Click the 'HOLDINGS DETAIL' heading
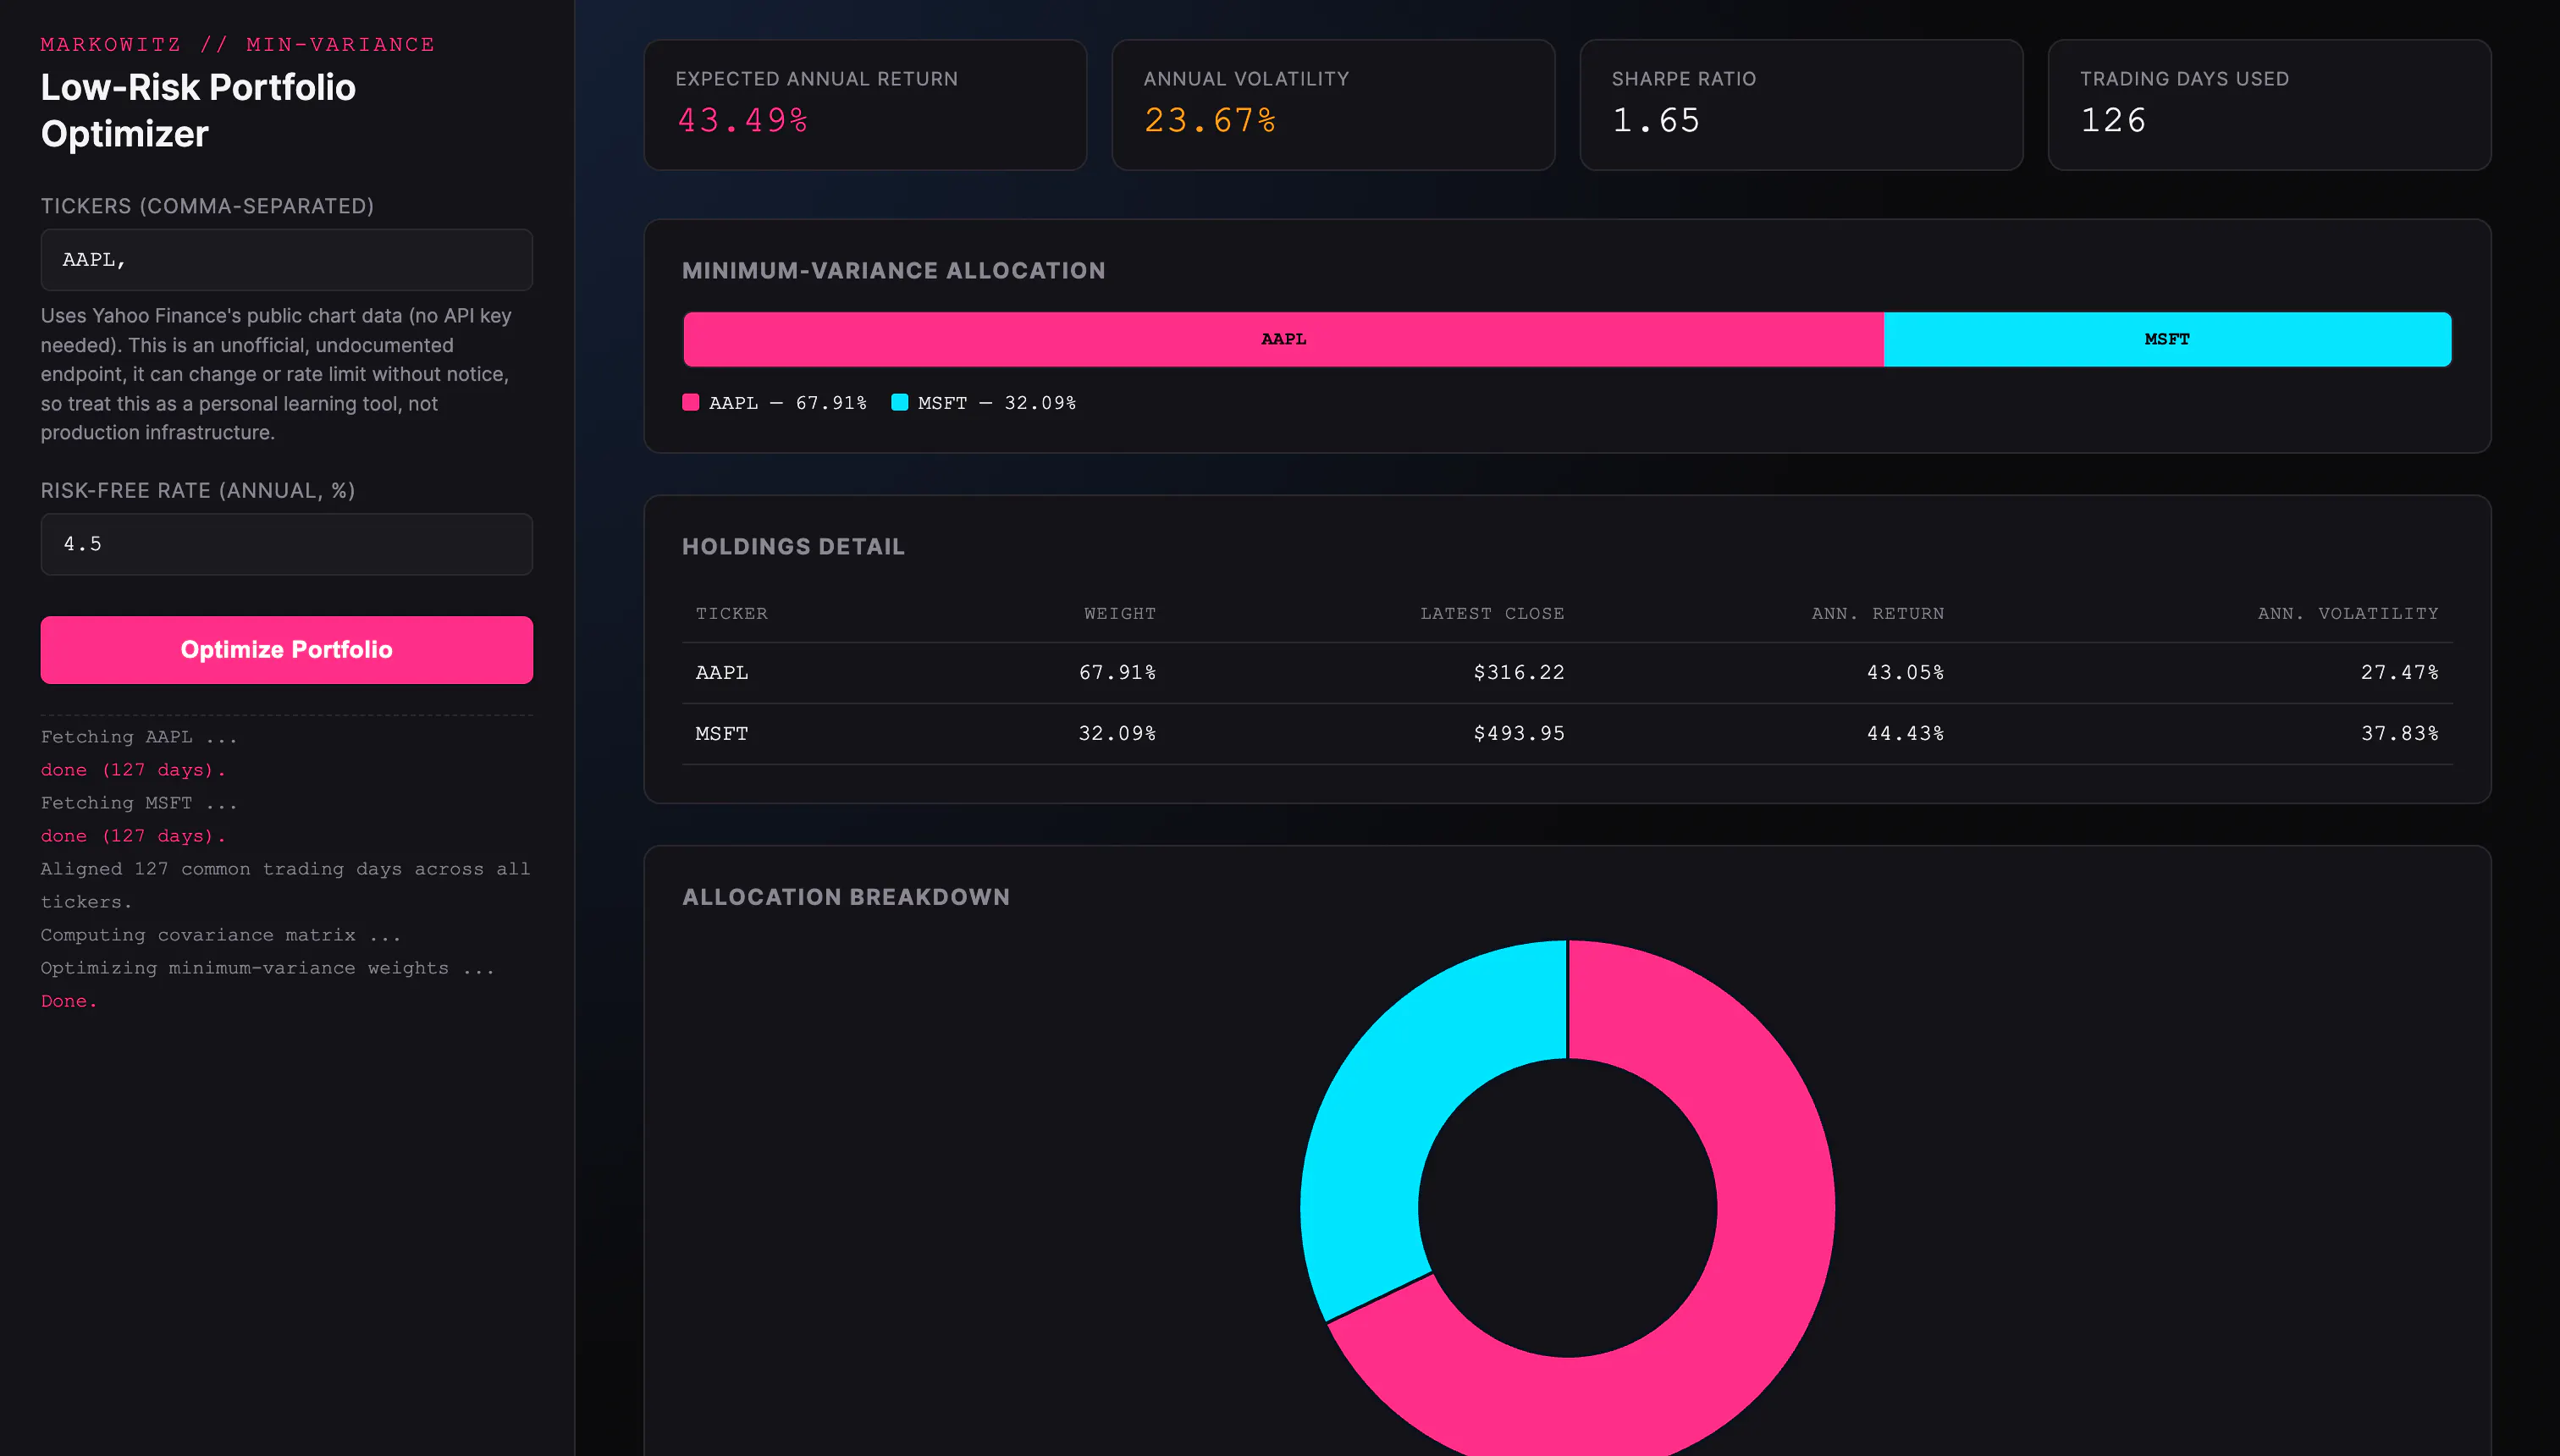Viewport: 2560px width, 1456px height. point(793,547)
